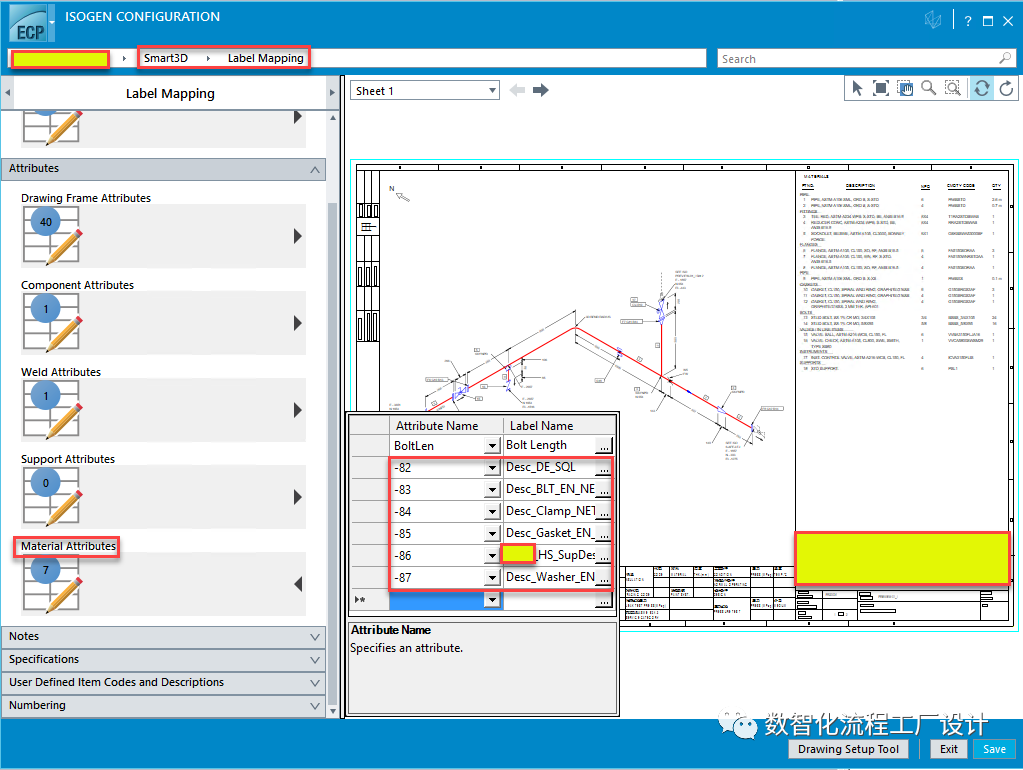Open the ECP application menu logo
1023x770 pixels.
coord(31,23)
